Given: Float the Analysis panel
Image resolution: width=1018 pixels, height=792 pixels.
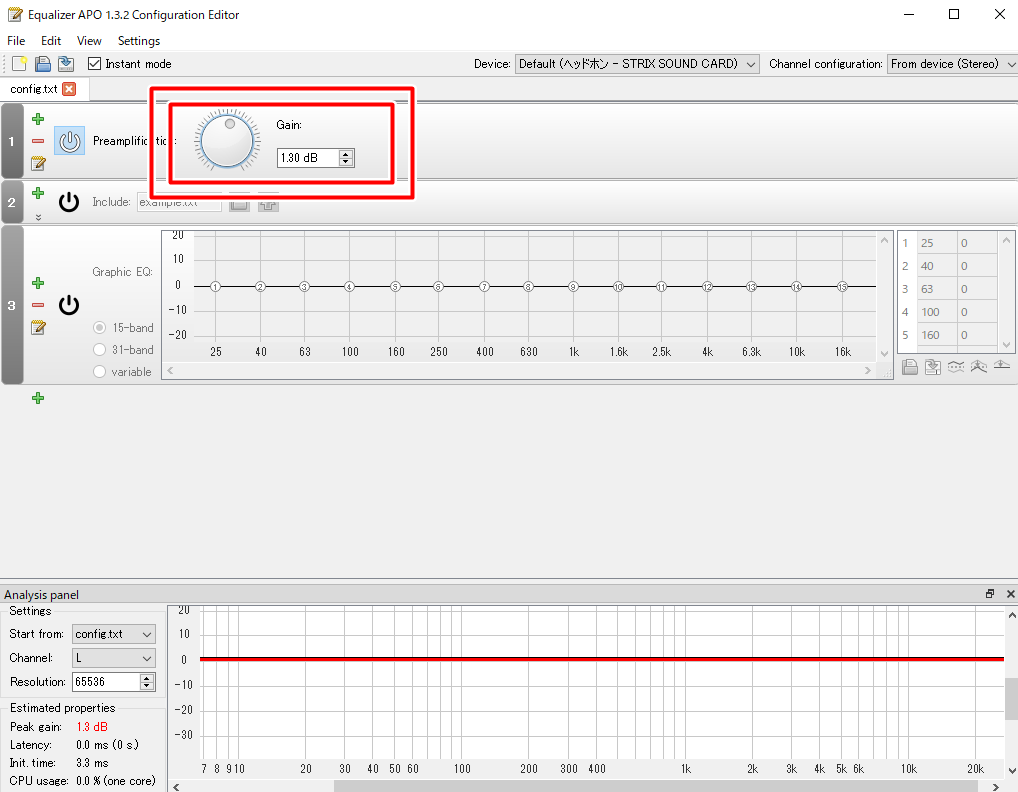Looking at the screenshot, I should pyautogui.click(x=990, y=593).
